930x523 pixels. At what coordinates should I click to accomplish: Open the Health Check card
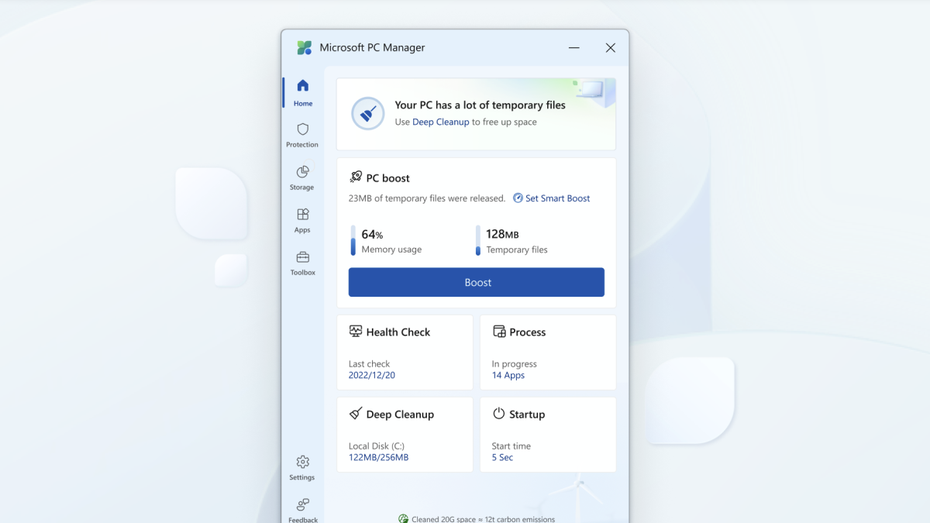coord(397,332)
